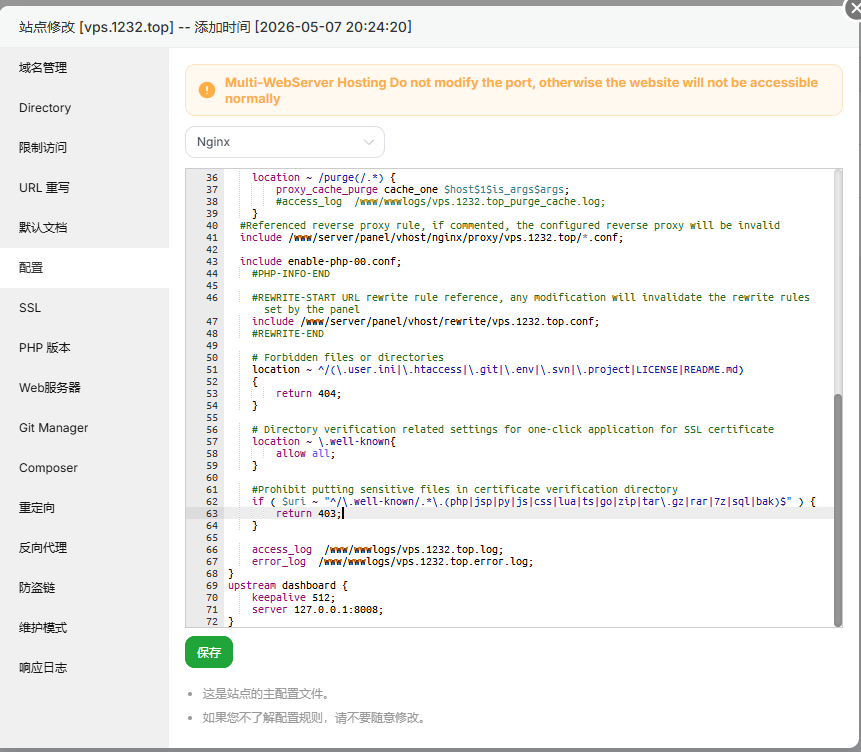The height and width of the screenshot is (752, 861).
Task: Click the error_log path line
Action: point(392,561)
